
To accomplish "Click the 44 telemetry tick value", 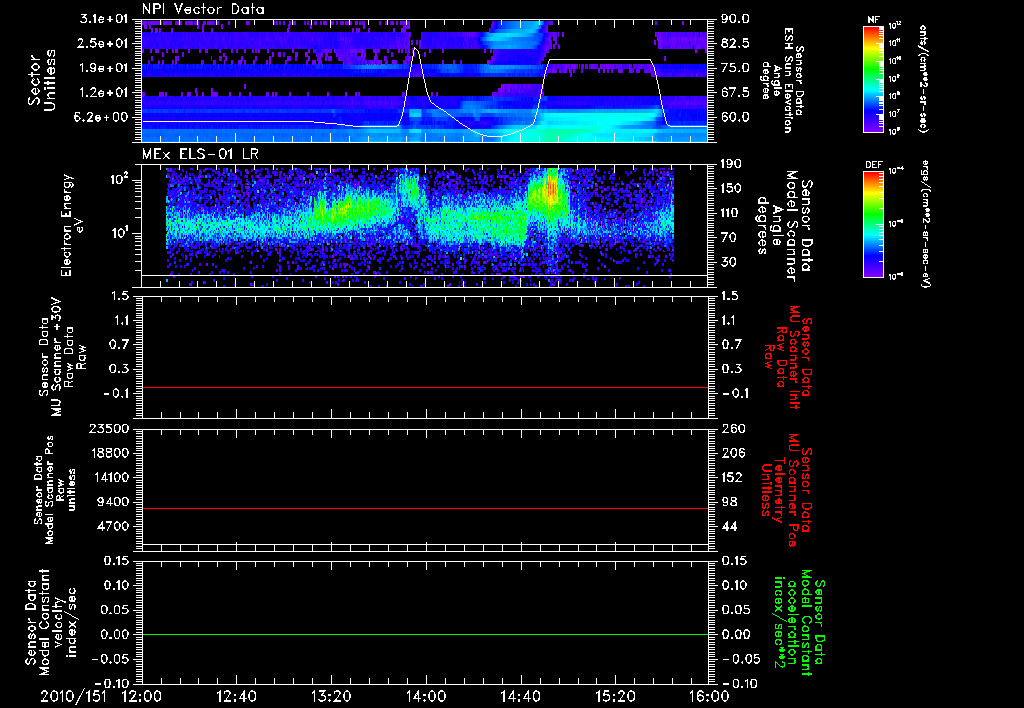I will (x=729, y=526).
